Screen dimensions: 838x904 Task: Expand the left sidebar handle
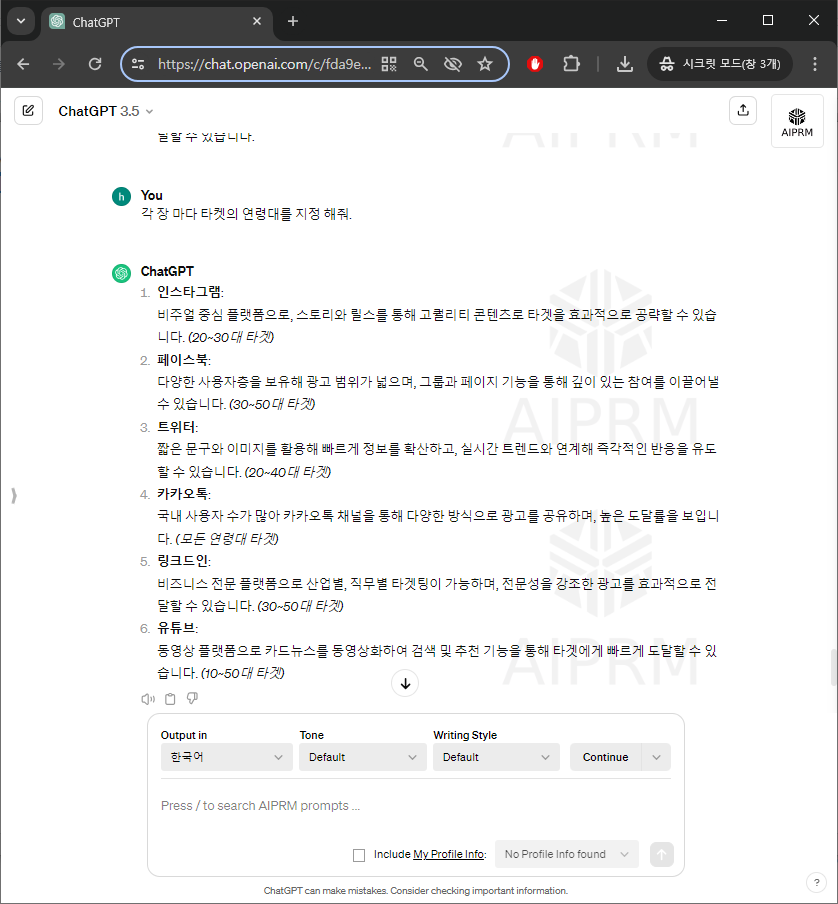pyautogui.click(x=14, y=496)
